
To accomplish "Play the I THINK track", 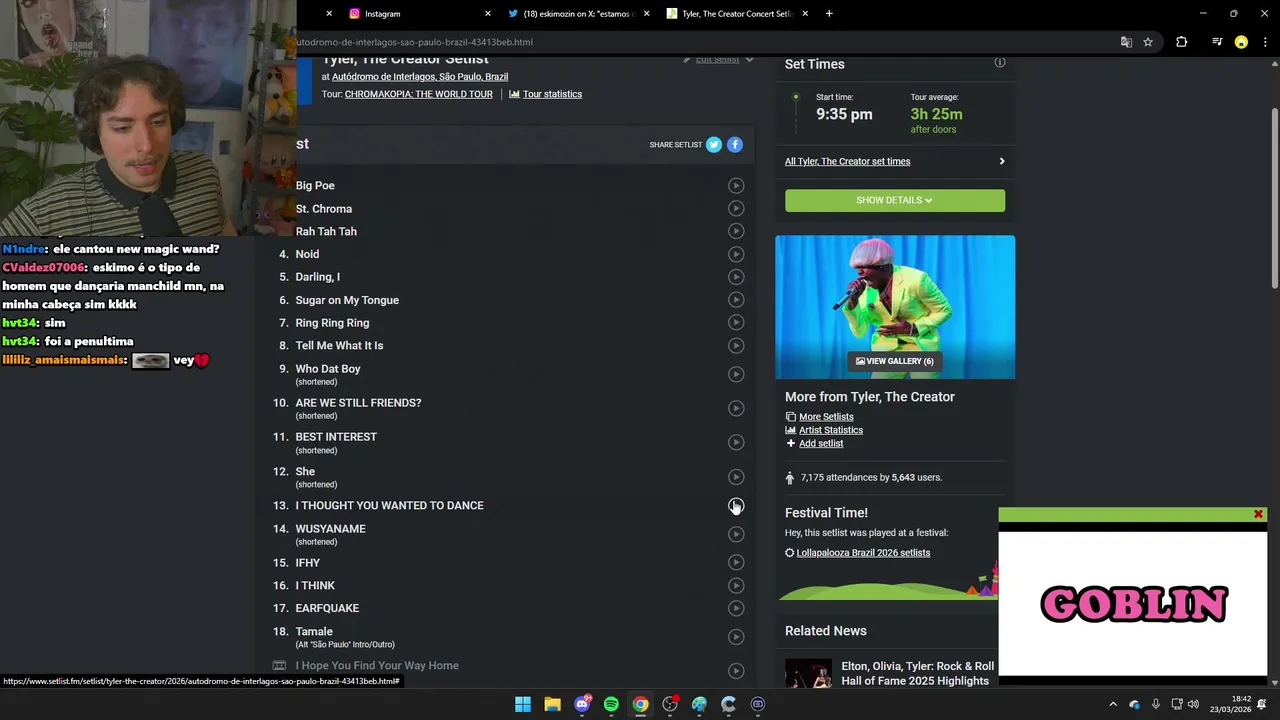I will tap(736, 585).
